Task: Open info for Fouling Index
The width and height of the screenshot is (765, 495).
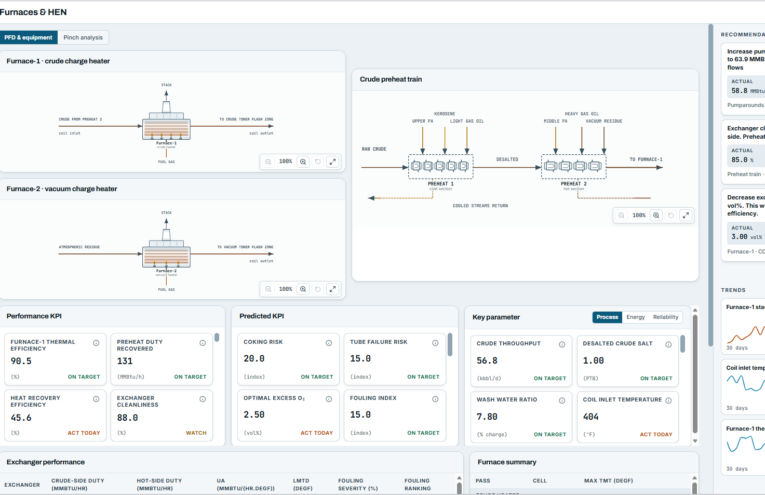Action: (x=435, y=399)
